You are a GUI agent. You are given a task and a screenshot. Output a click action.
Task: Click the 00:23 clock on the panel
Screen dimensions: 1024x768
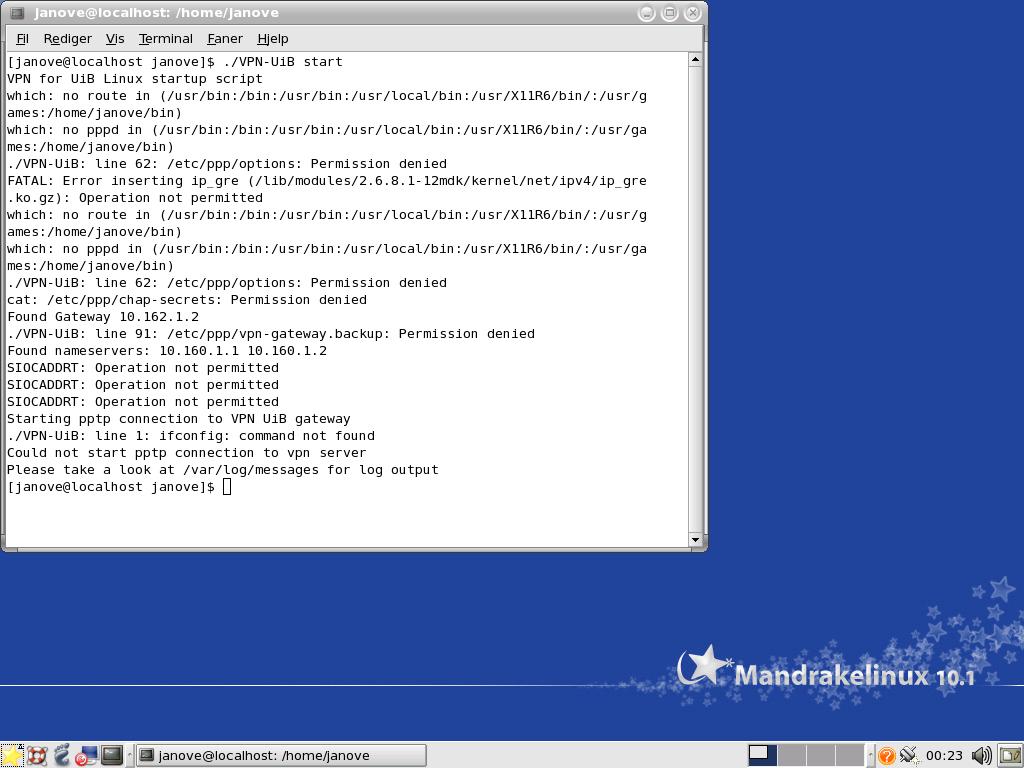pyautogui.click(x=944, y=756)
